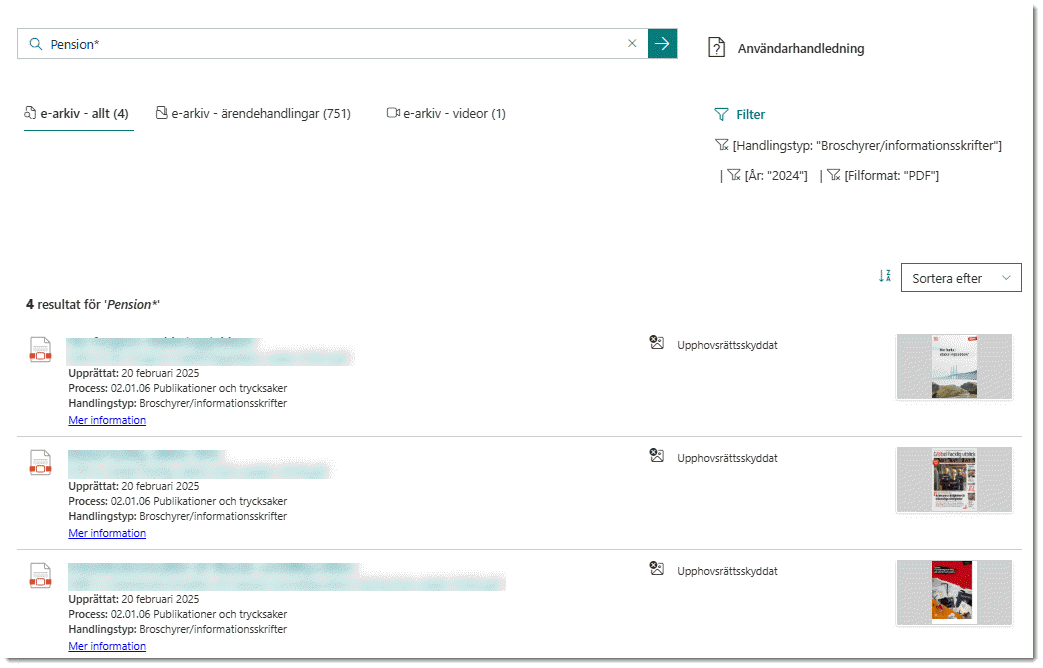This screenshot has height=668, width=1043.
Task: Clear the Pension* search text
Action: coord(632,43)
